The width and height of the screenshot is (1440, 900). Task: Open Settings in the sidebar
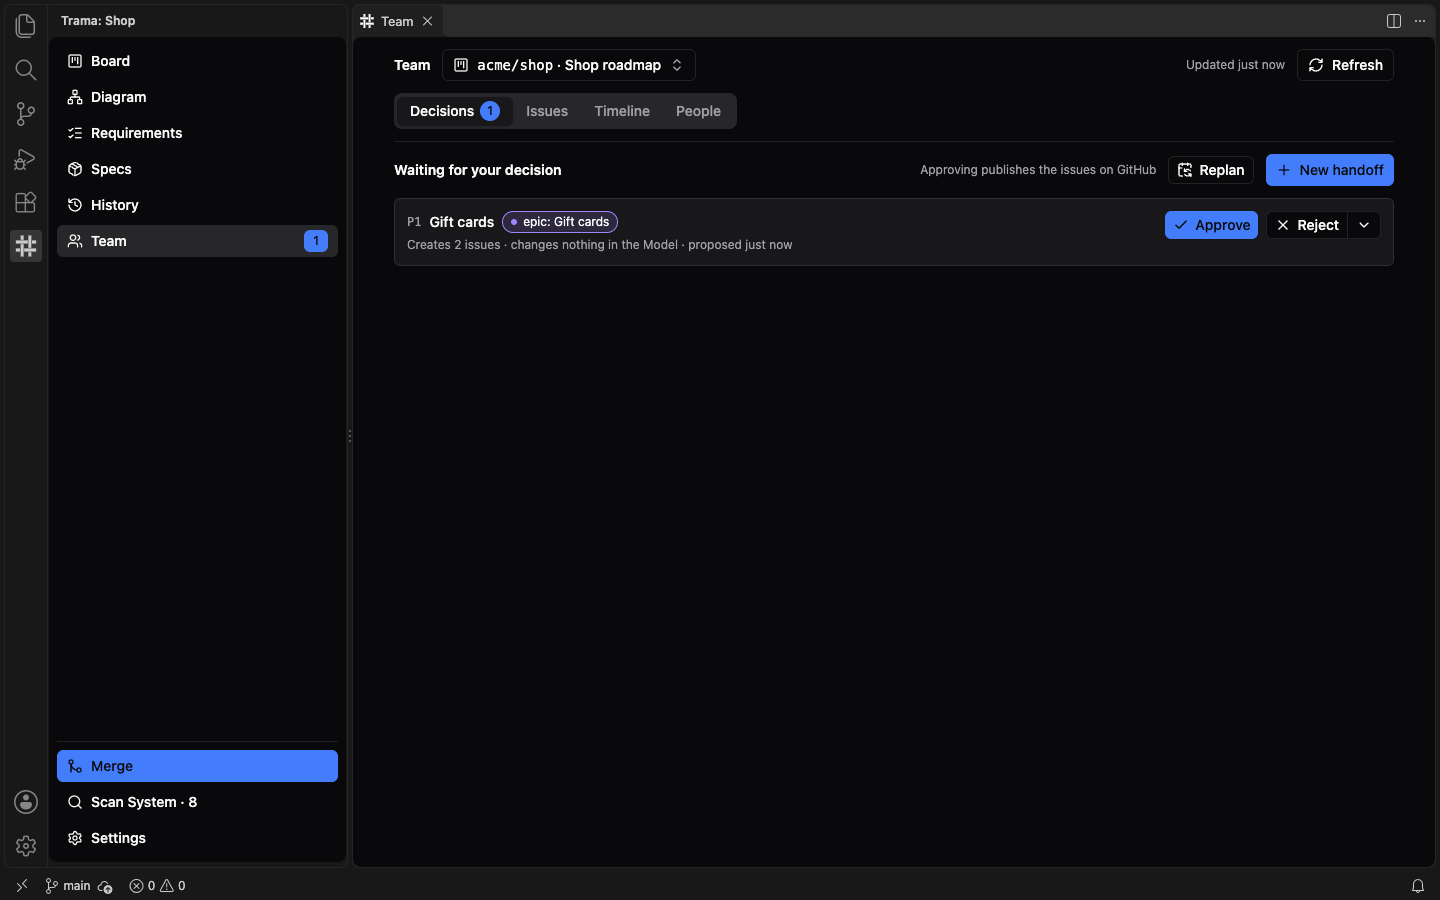[x=197, y=838]
